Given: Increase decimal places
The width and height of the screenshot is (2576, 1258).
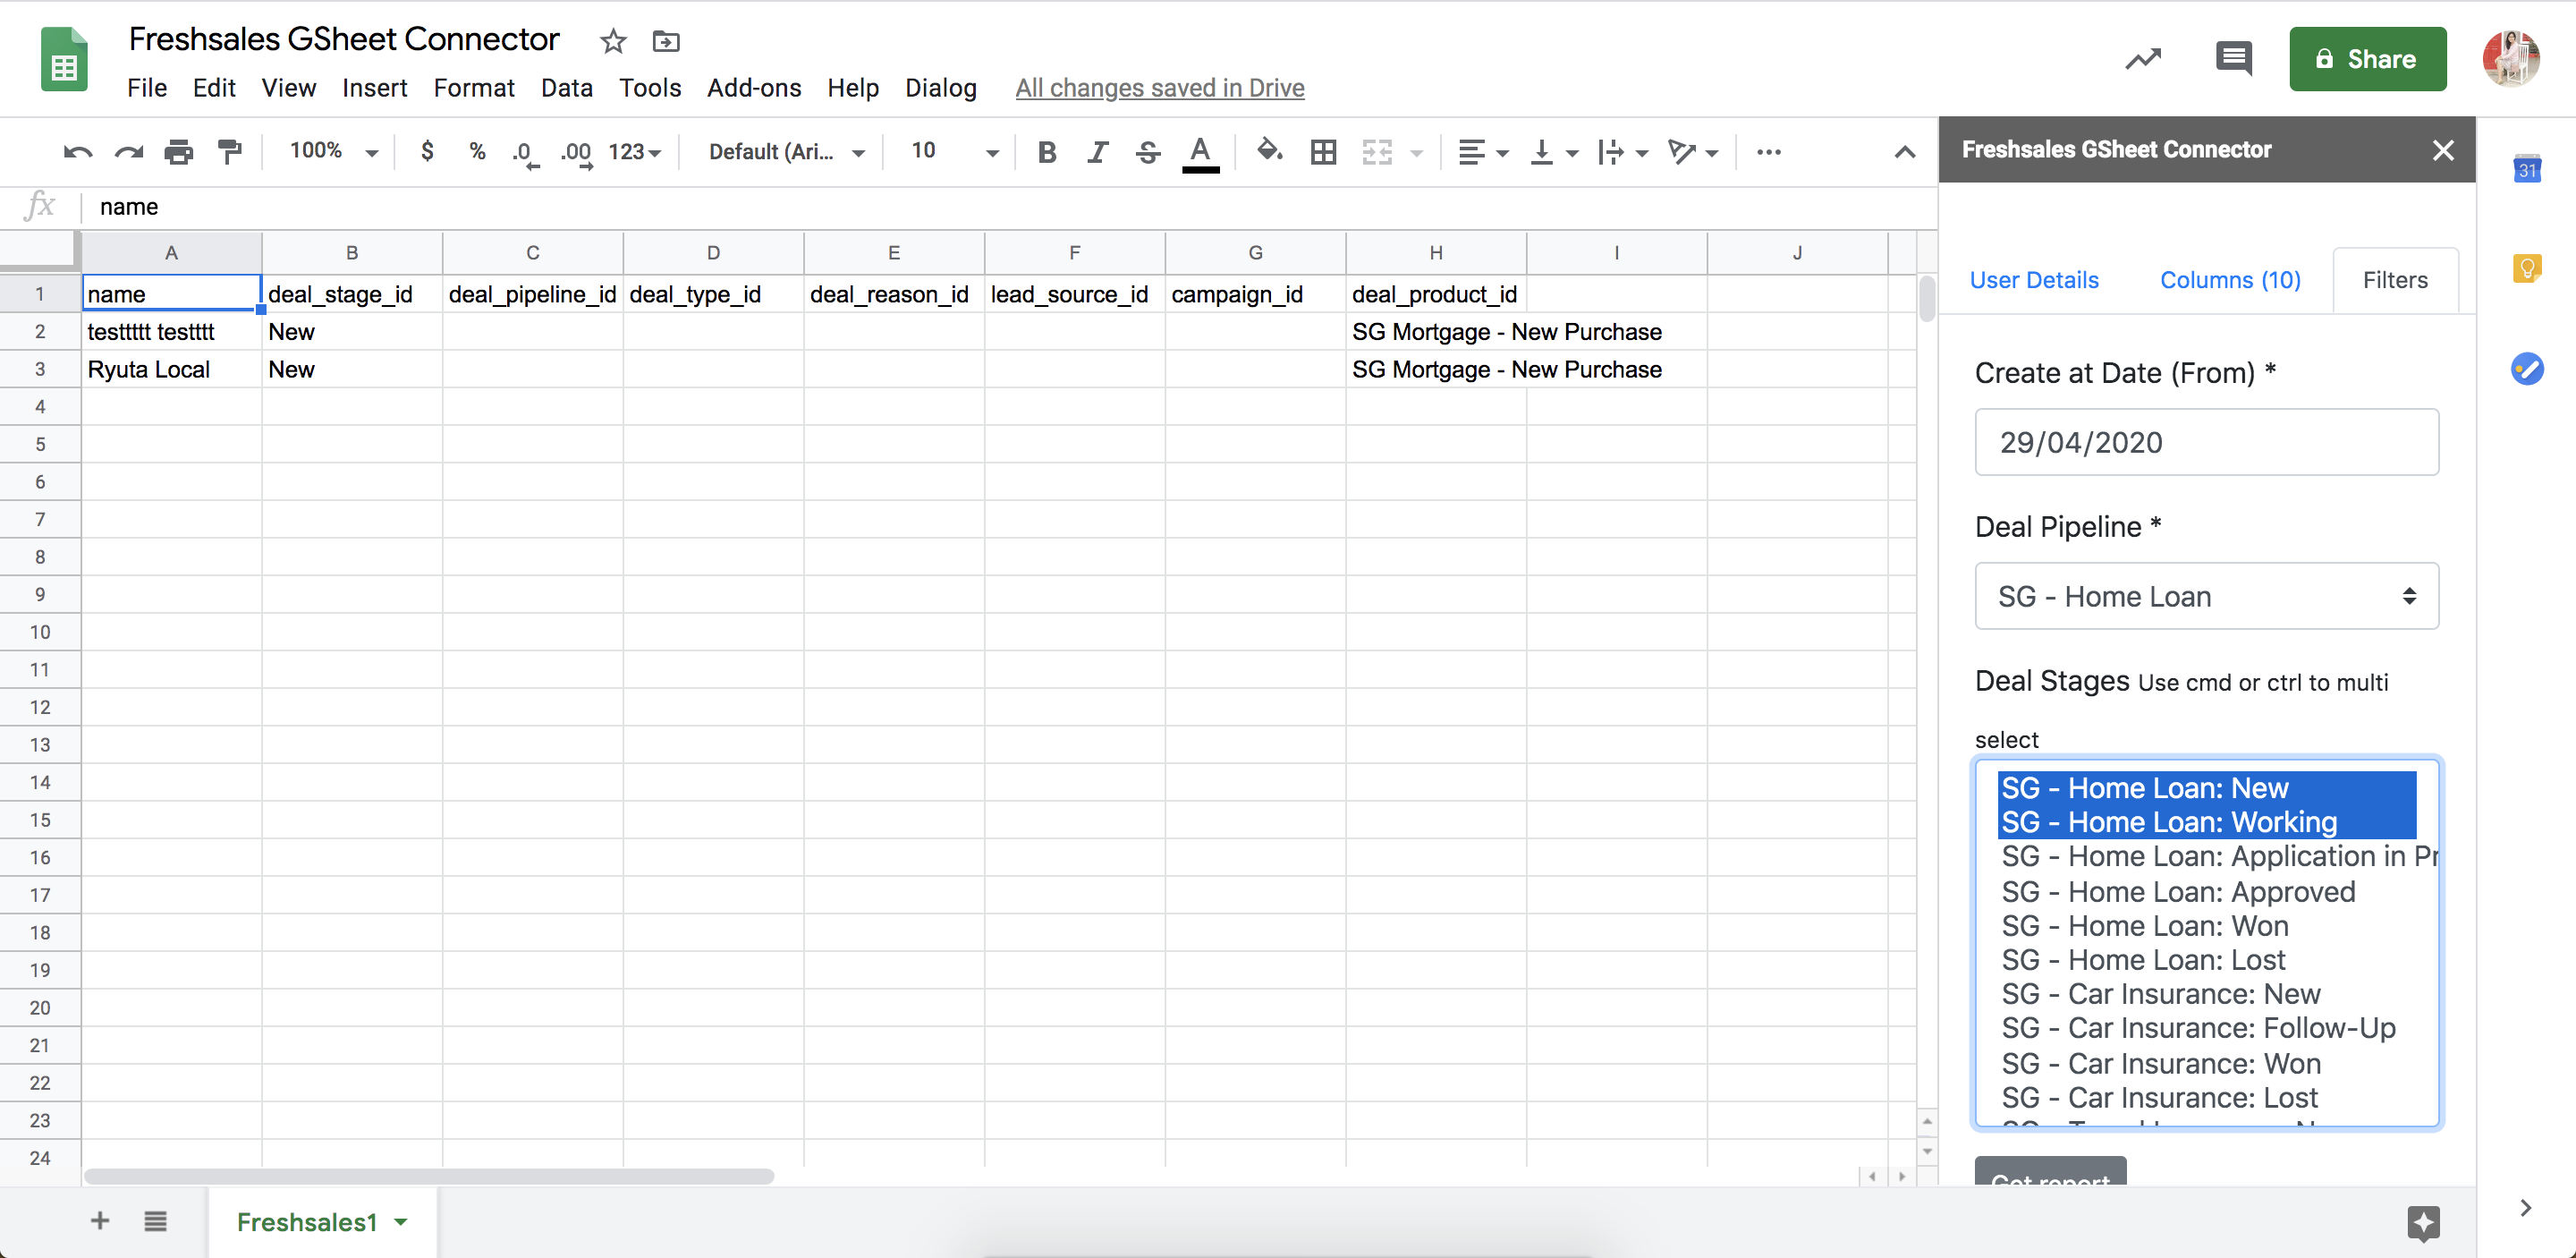Looking at the screenshot, I should (577, 153).
